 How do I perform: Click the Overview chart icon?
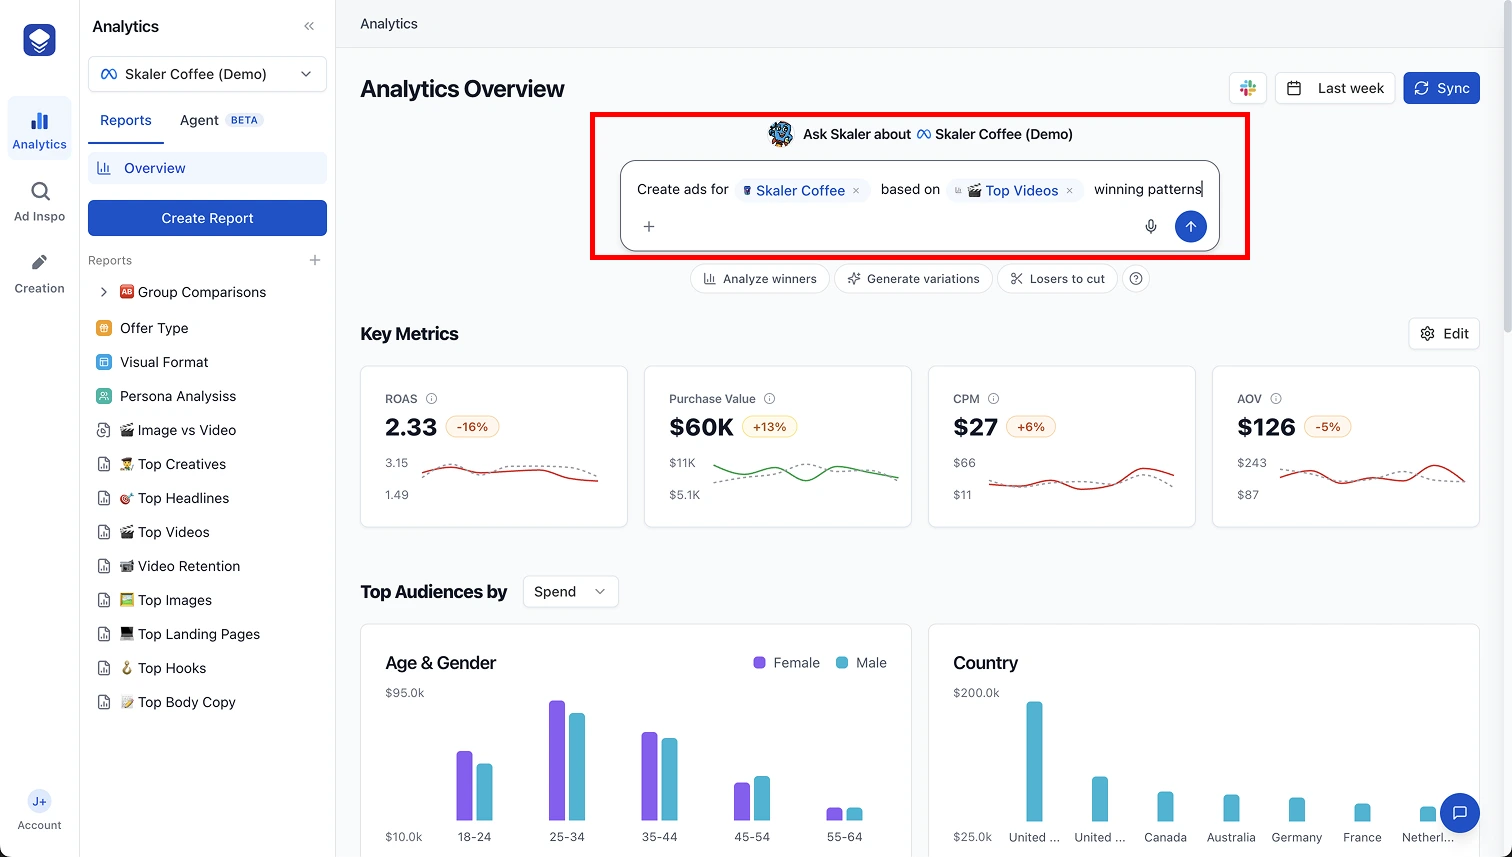click(x=104, y=168)
